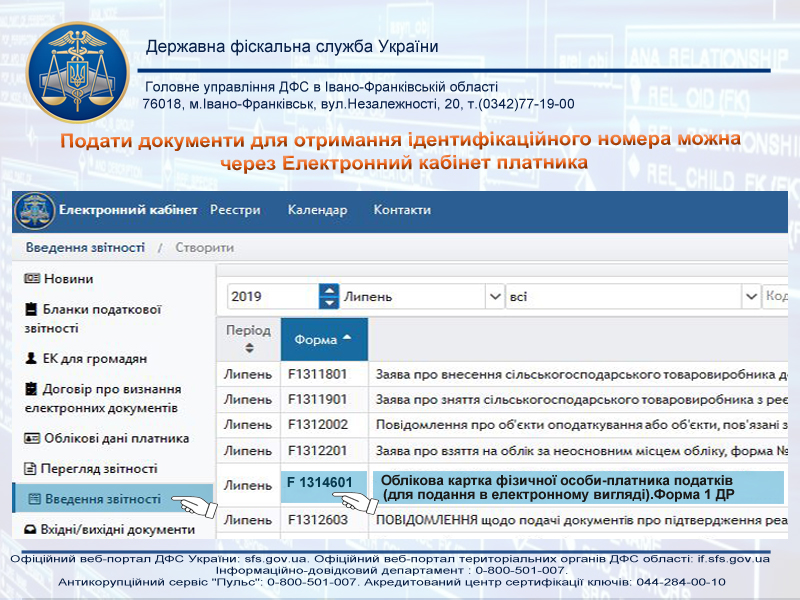Click the Перегляд звітності page icon

point(30,468)
